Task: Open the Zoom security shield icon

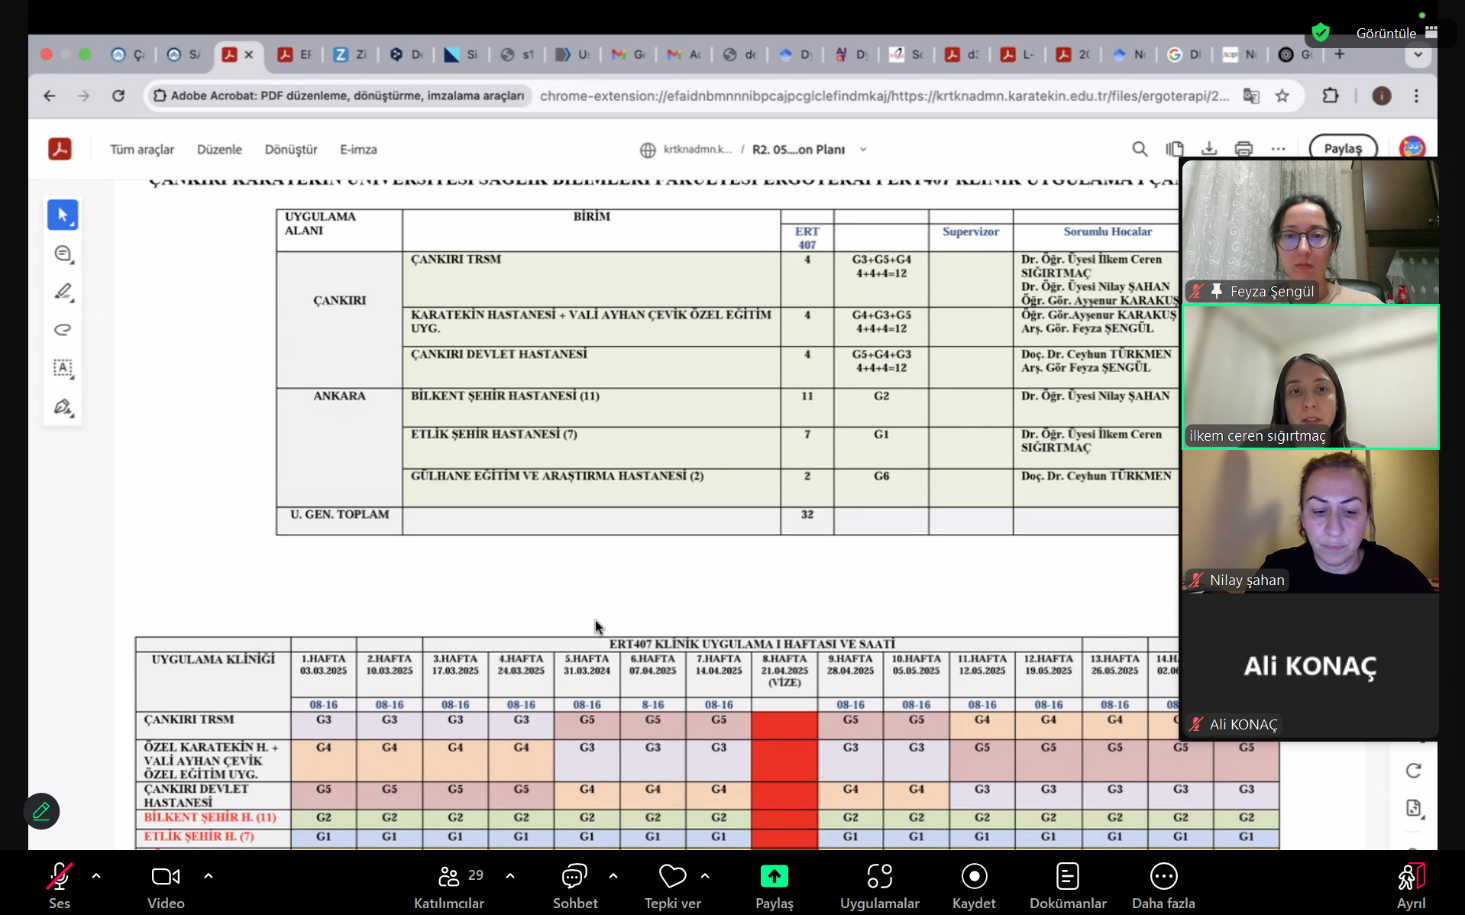Action: point(1321,32)
